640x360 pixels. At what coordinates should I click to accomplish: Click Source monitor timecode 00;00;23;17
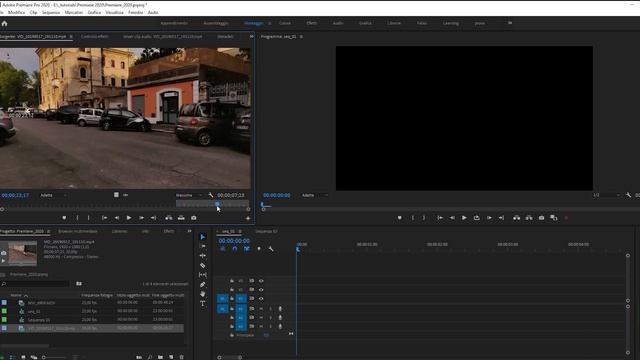pos(15,195)
